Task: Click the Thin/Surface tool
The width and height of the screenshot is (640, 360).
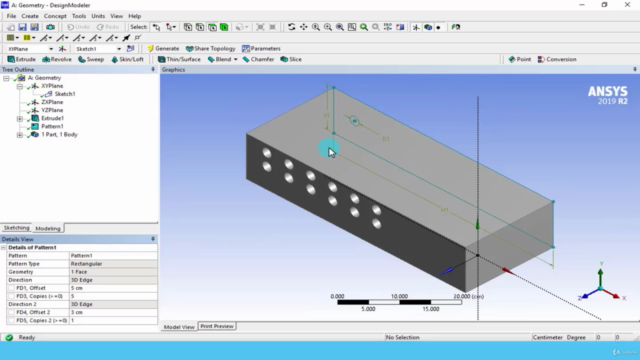Action: click(179, 60)
